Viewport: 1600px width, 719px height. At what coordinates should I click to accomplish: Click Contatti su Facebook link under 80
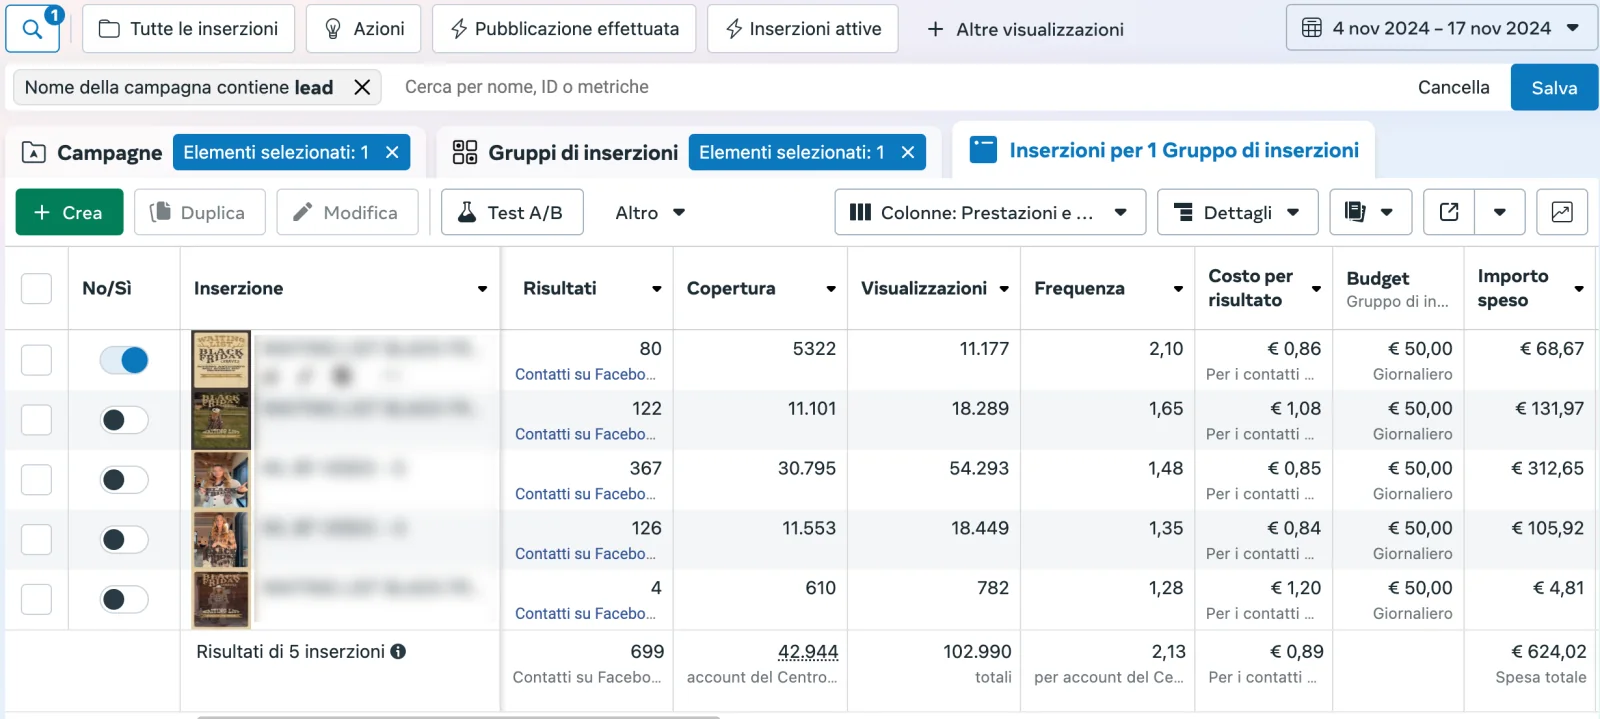(585, 374)
